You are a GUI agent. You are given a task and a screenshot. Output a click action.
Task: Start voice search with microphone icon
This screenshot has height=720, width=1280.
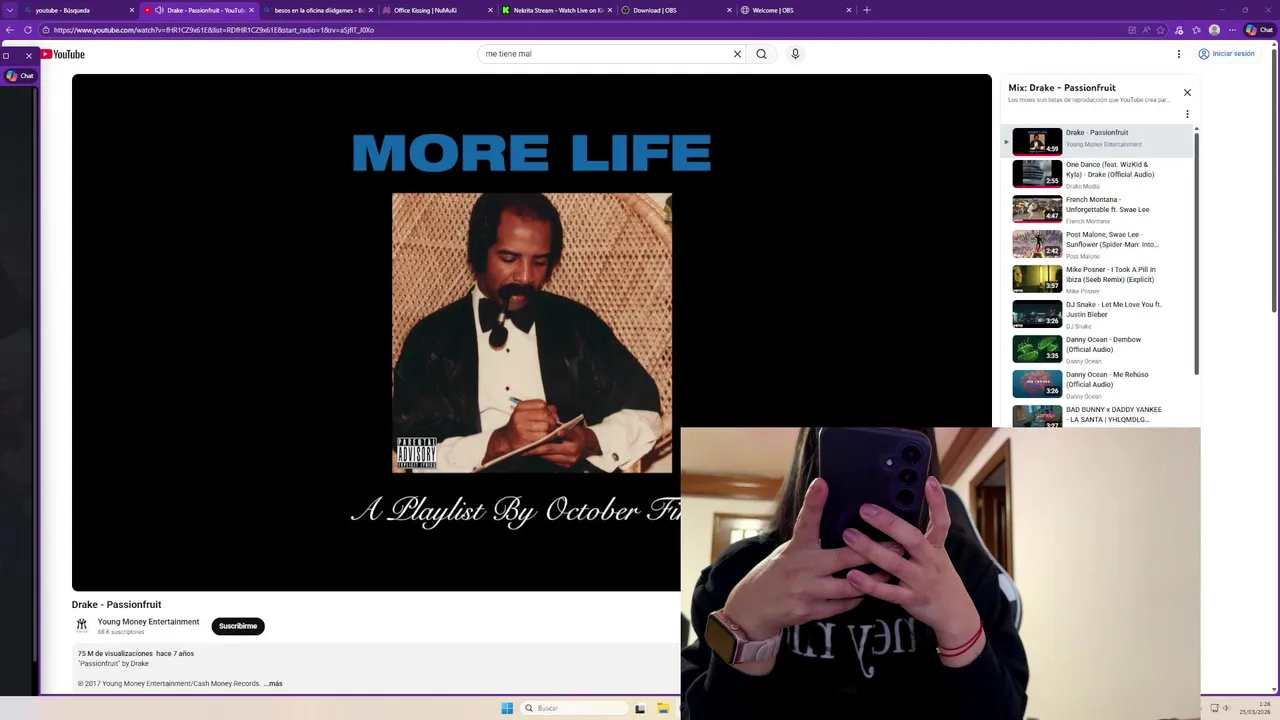coord(795,54)
